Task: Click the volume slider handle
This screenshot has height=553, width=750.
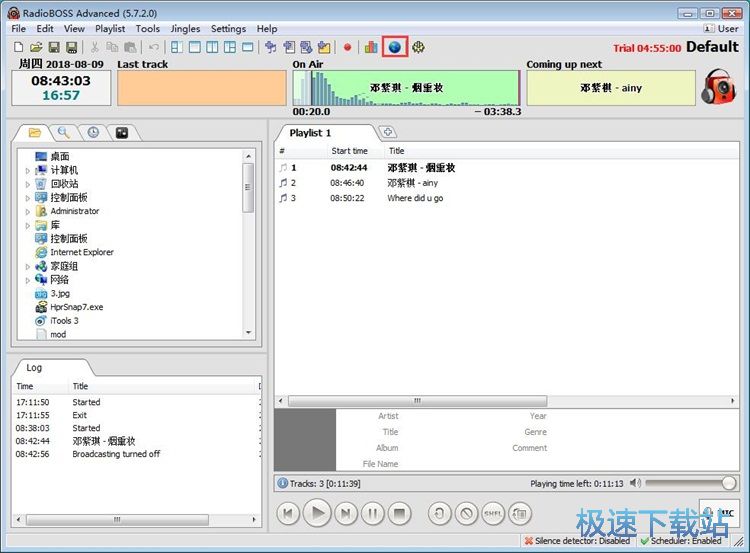Action: pos(729,484)
